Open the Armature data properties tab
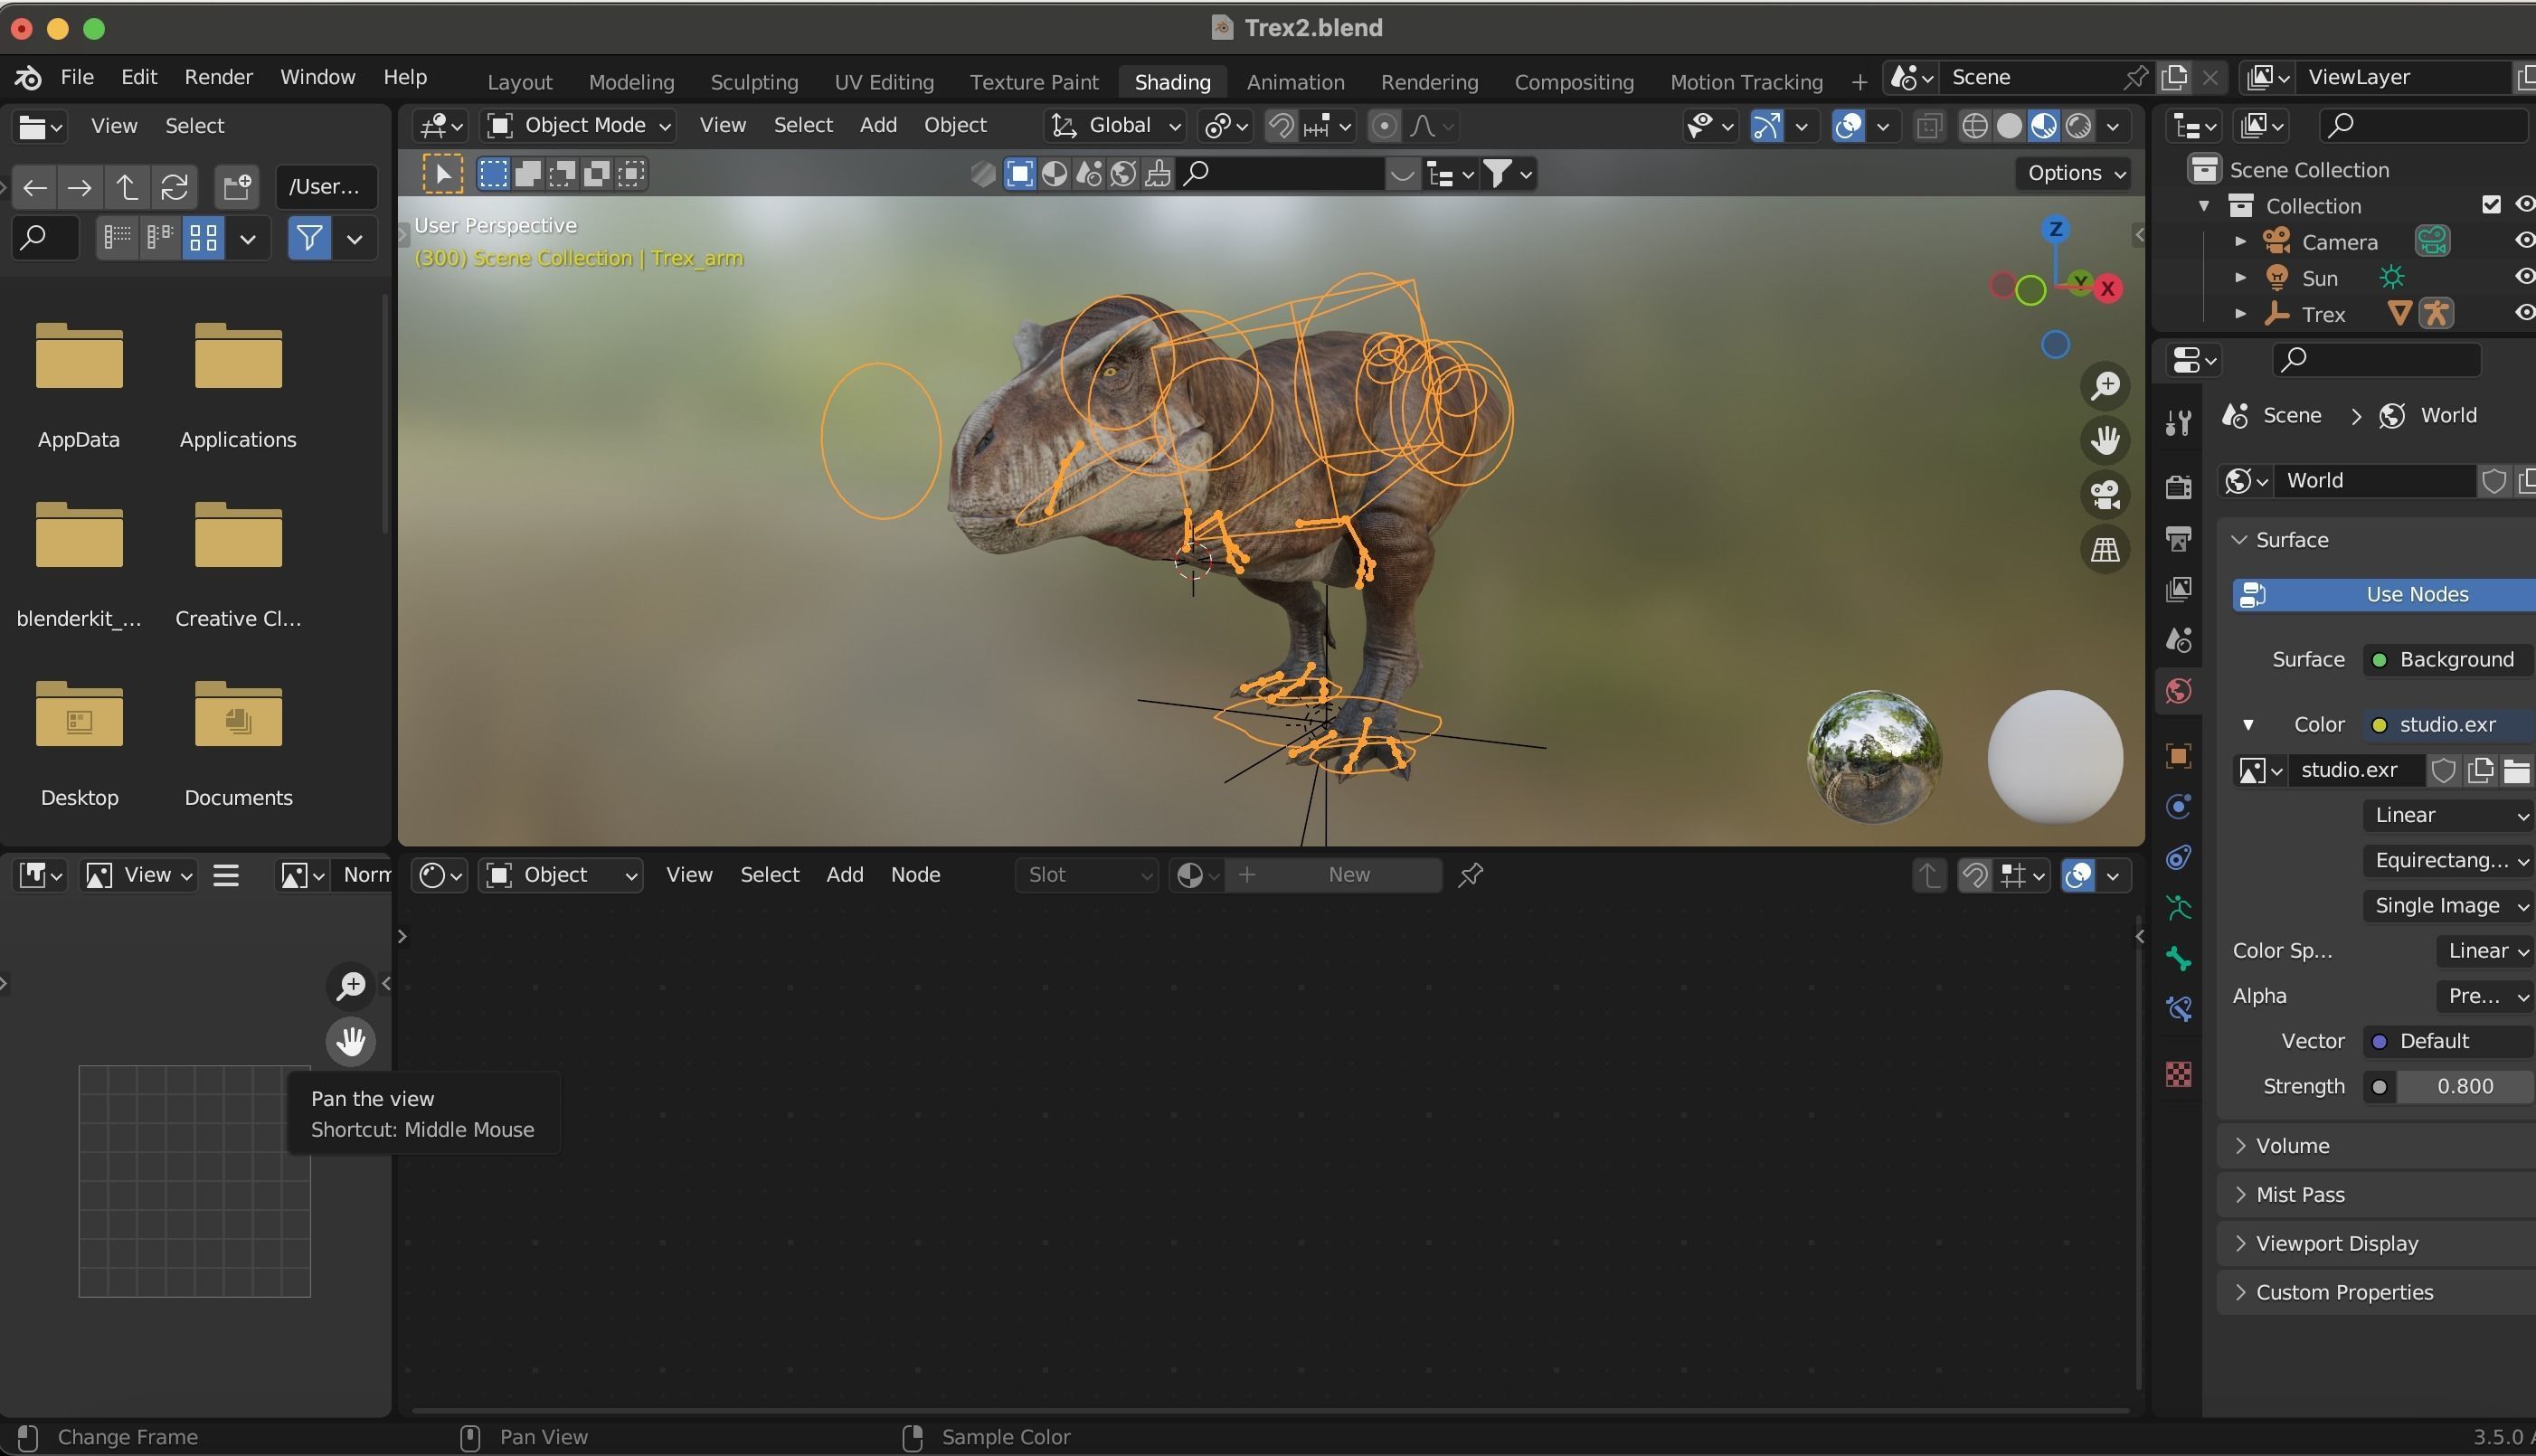This screenshot has width=2536, height=1456. (x=2178, y=908)
